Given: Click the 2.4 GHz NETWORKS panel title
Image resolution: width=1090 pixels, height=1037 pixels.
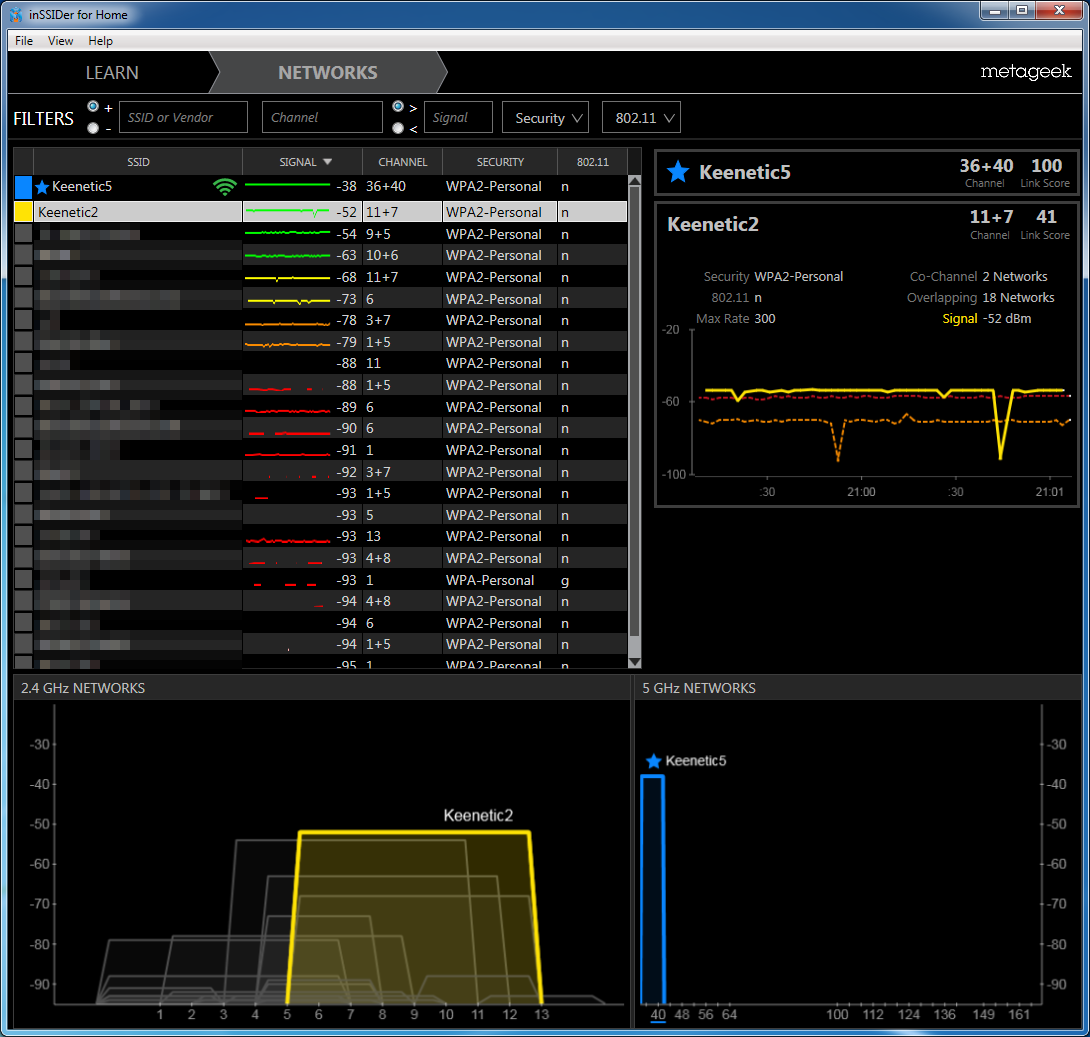Looking at the screenshot, I should coord(83,688).
